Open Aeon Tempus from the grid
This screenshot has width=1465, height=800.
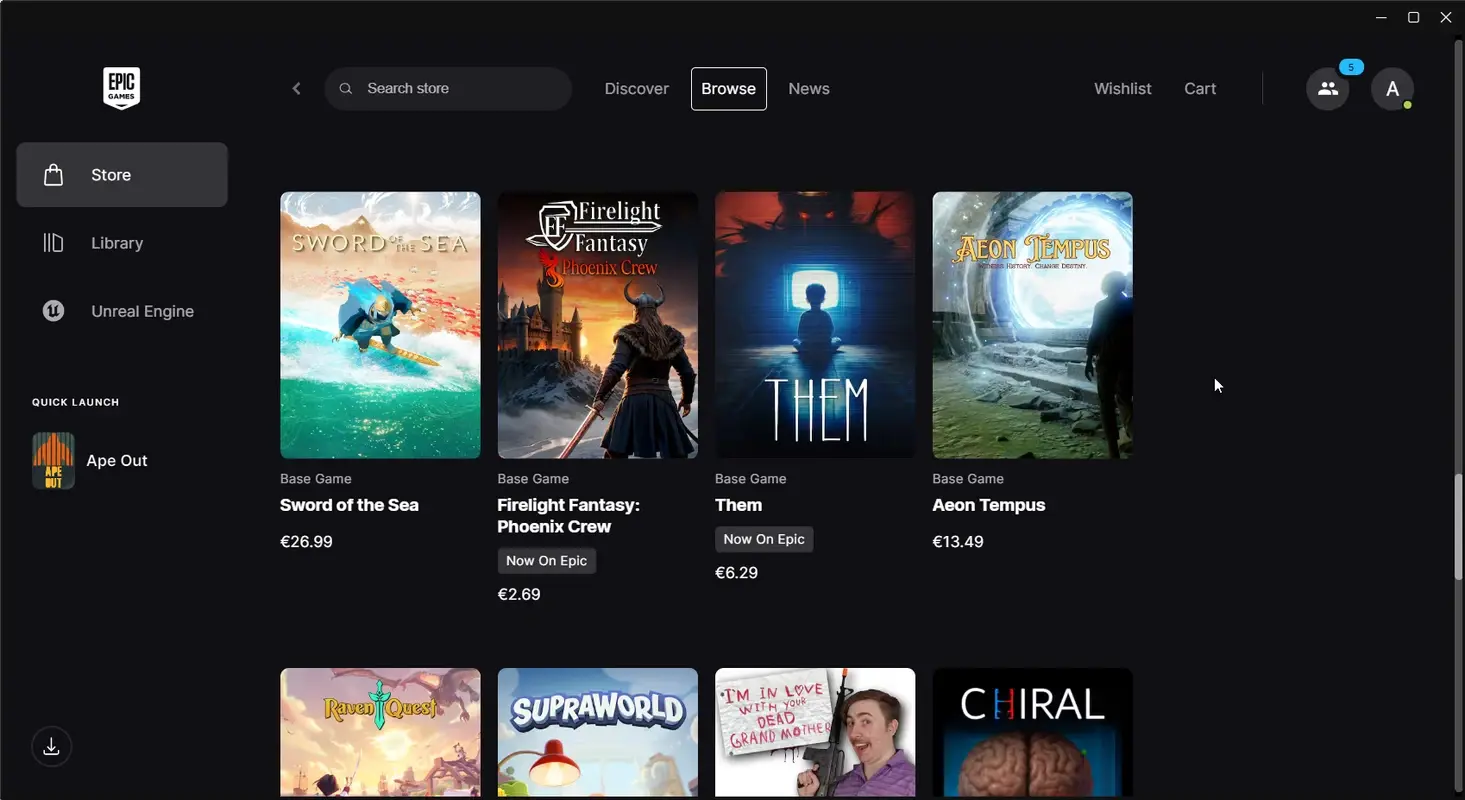coord(1032,325)
